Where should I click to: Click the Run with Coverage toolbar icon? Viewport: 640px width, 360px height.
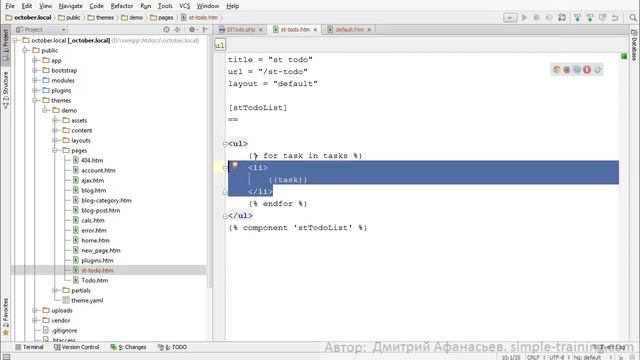pyautogui.click(x=549, y=18)
